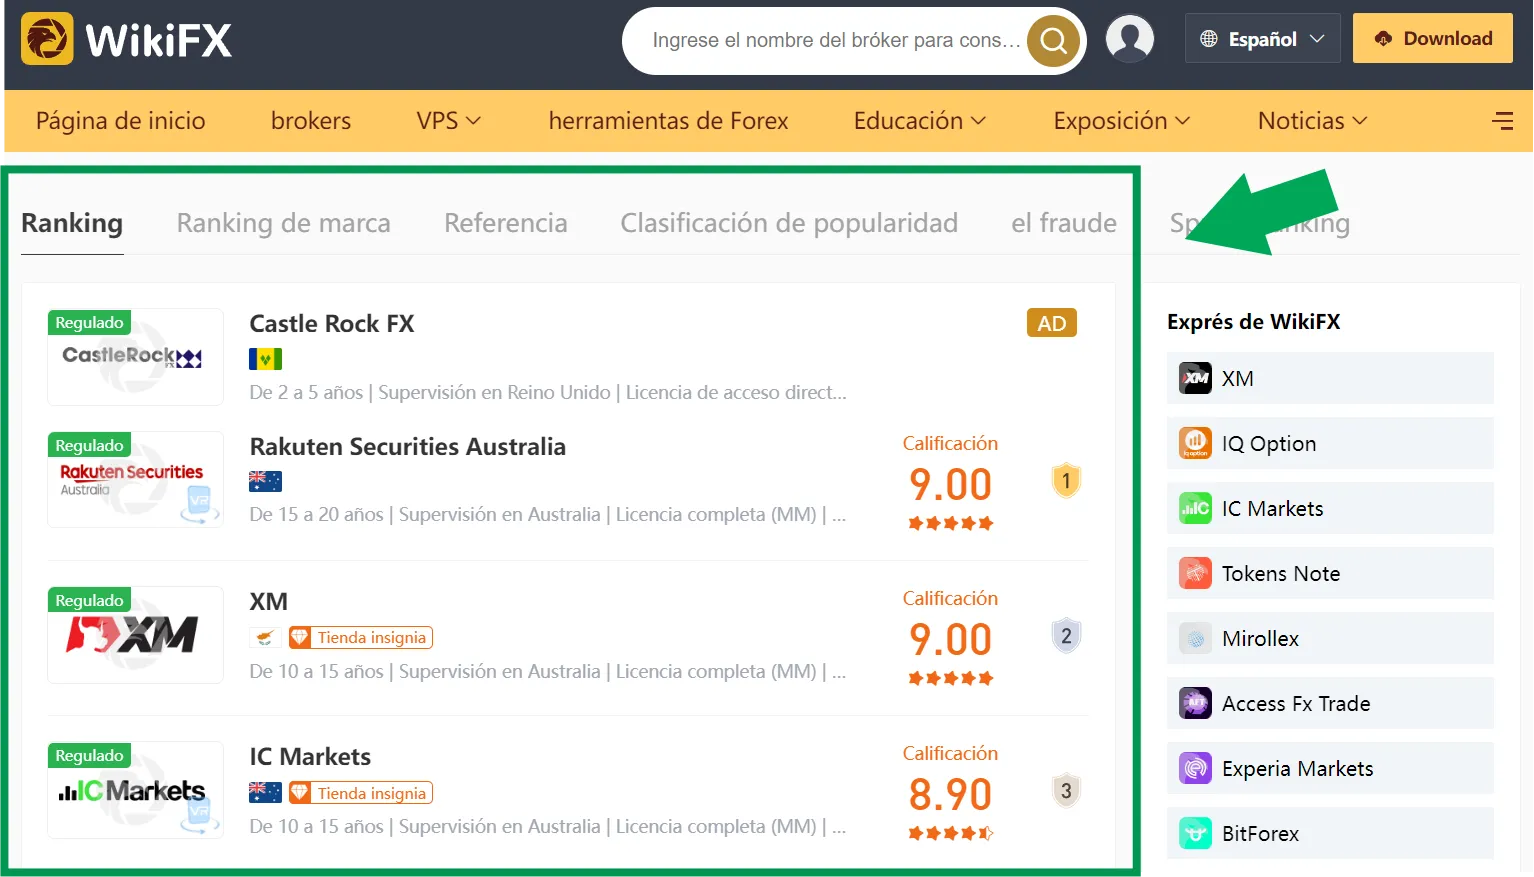Click the Experia Markets icon
Screen dimensions: 1534x877
point(1195,768)
